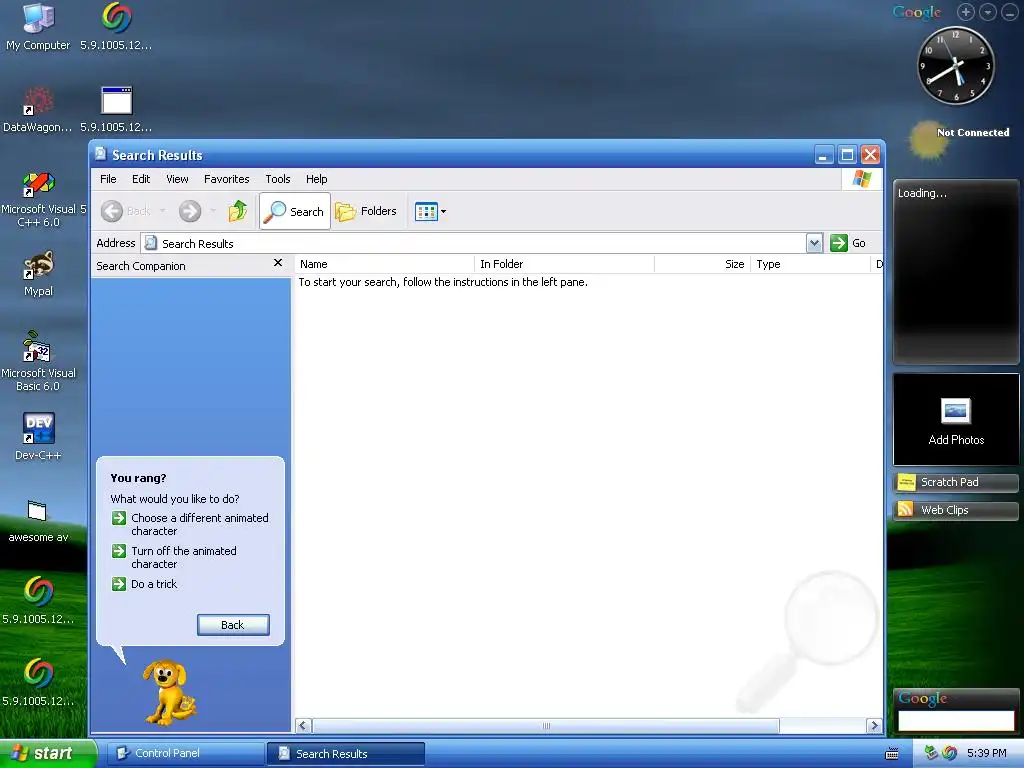Viewport: 1024px width, 768px height.
Task: Toggle the Search toolbar button
Action: 295,211
